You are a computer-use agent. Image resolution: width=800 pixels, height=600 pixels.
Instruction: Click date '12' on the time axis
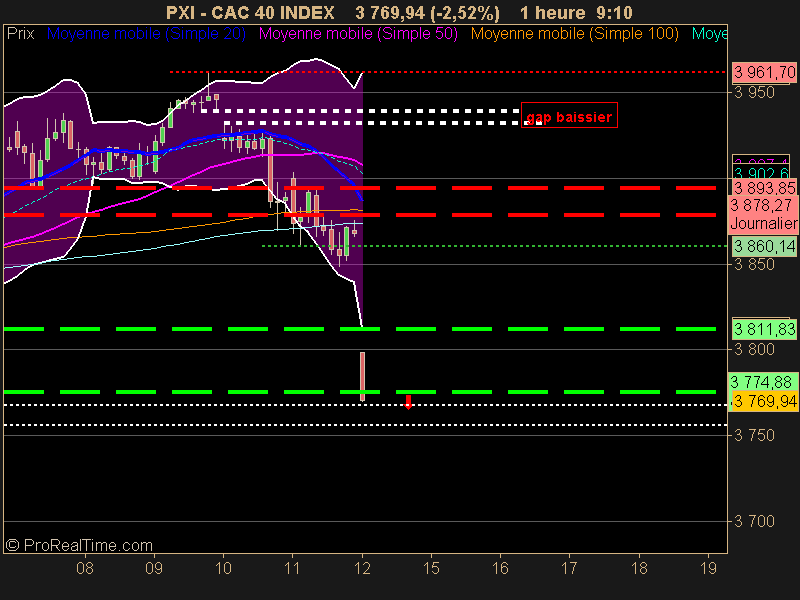362,568
